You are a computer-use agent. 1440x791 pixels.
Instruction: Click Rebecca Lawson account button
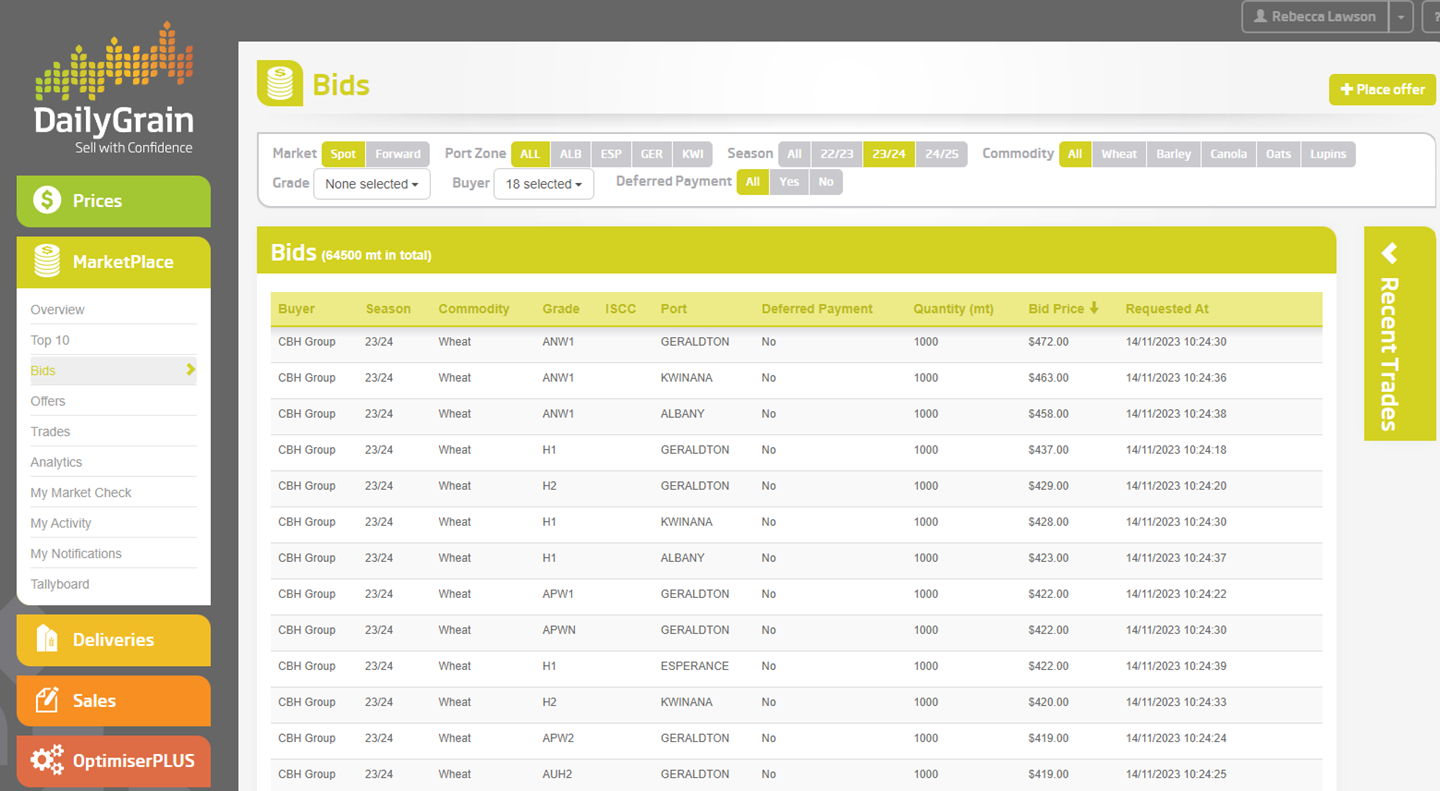[x=1314, y=17]
